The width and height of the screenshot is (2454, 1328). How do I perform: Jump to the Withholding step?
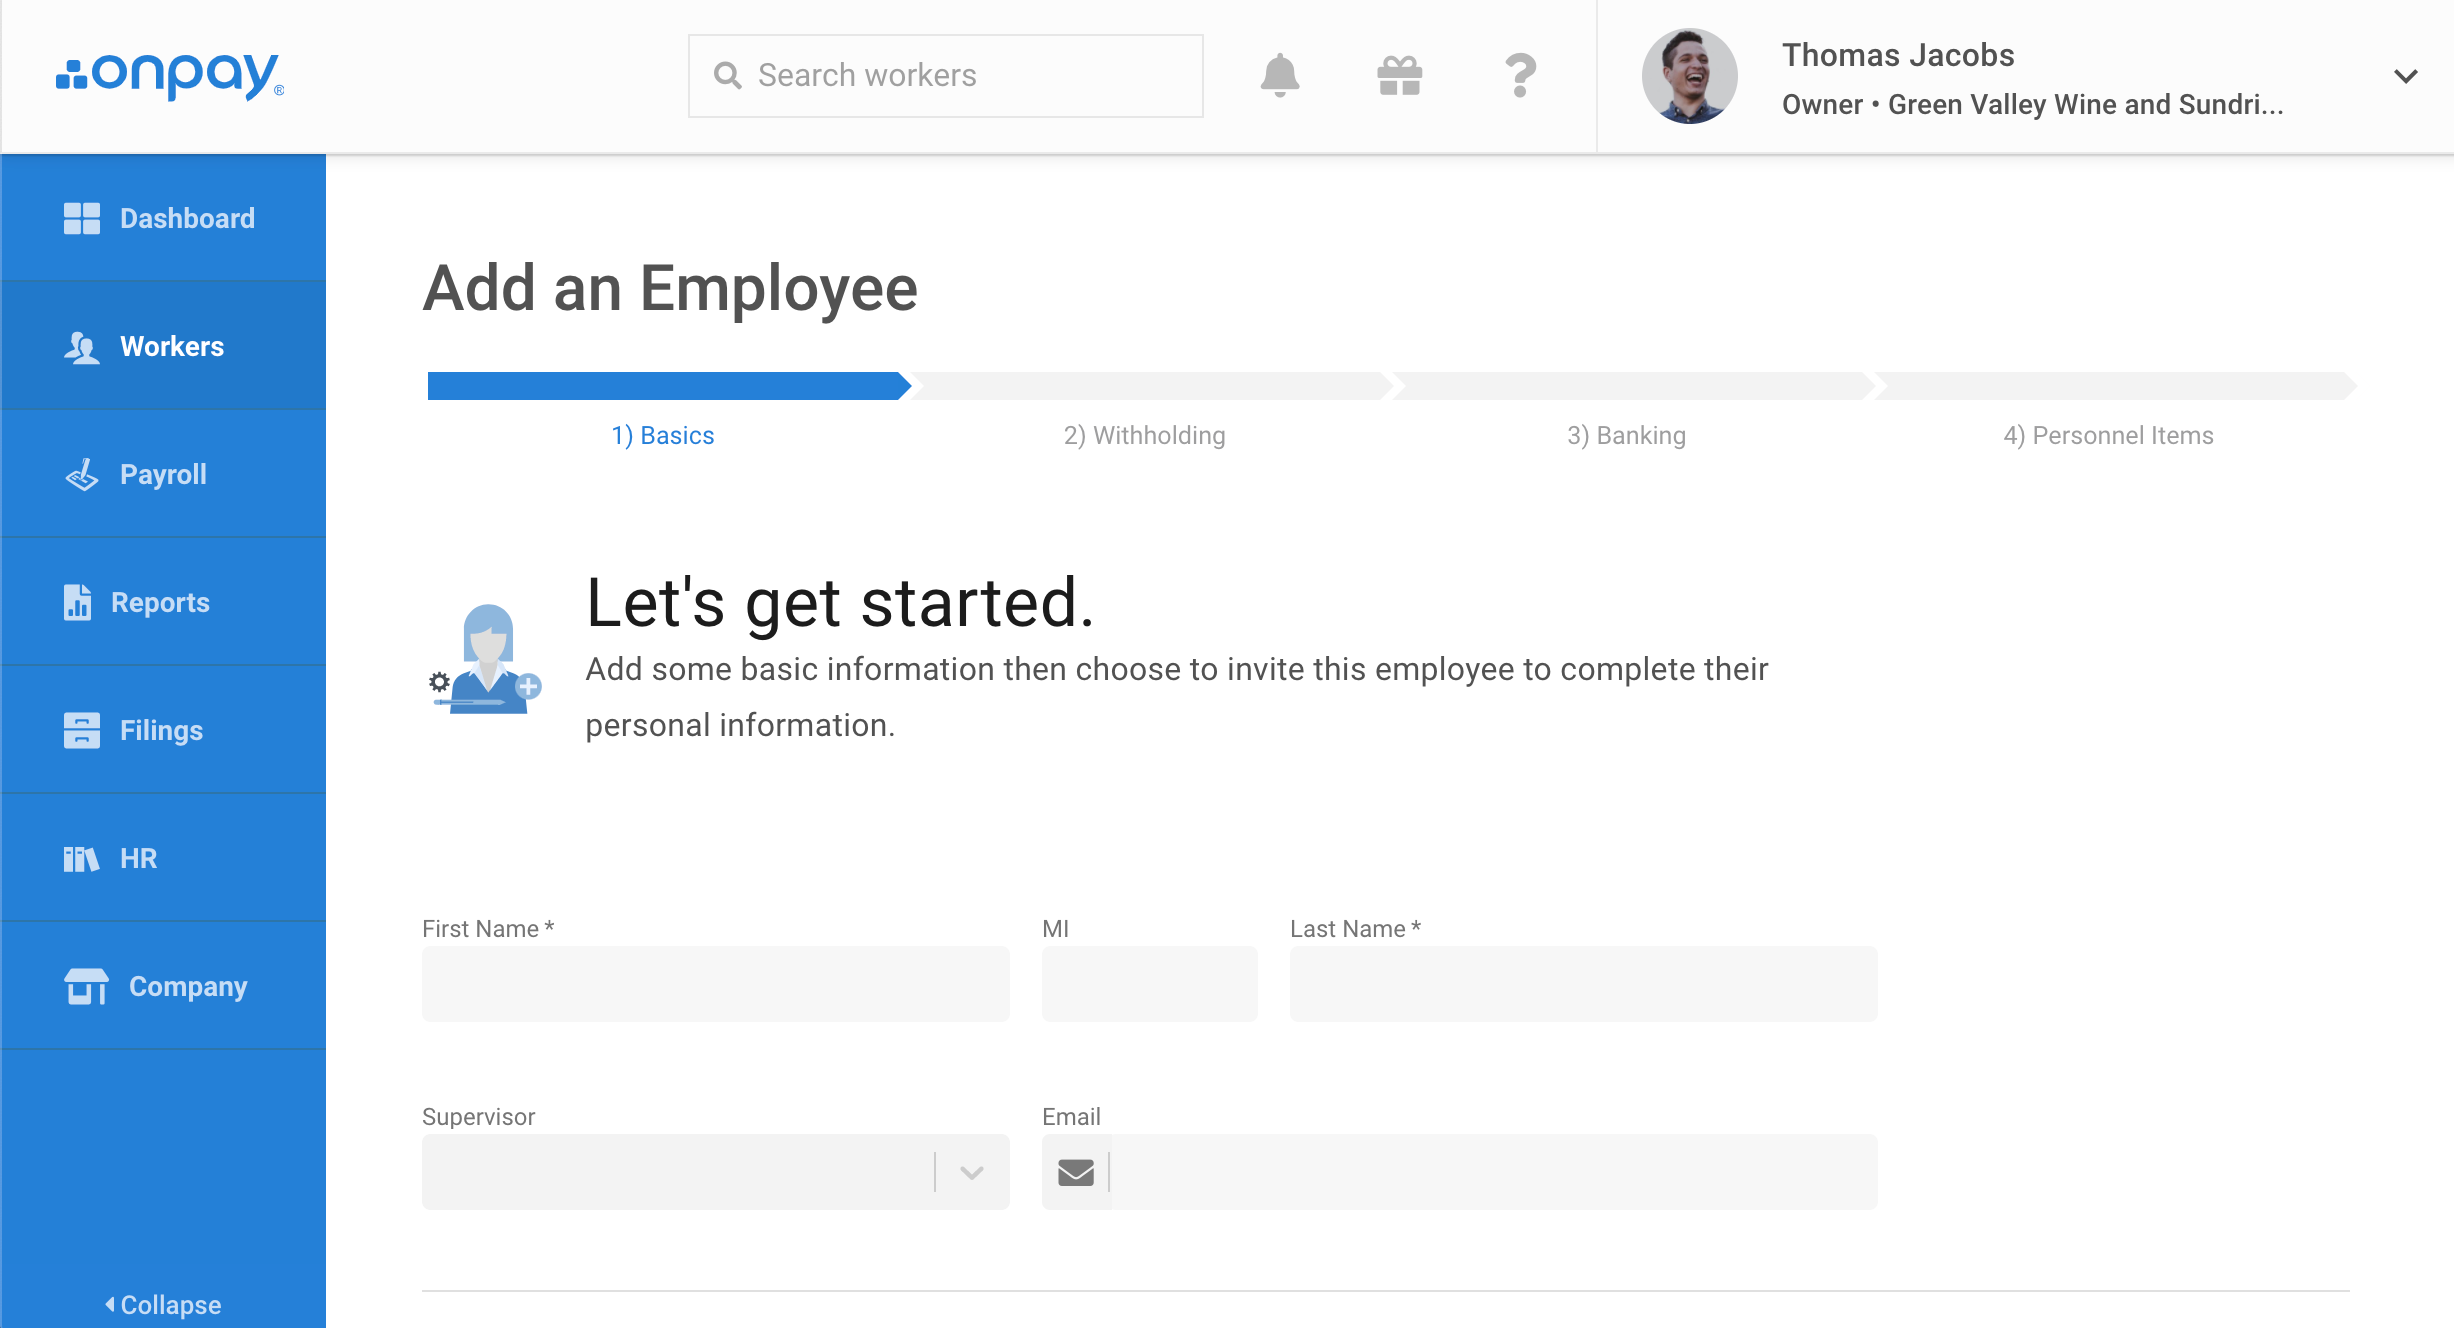(1144, 435)
